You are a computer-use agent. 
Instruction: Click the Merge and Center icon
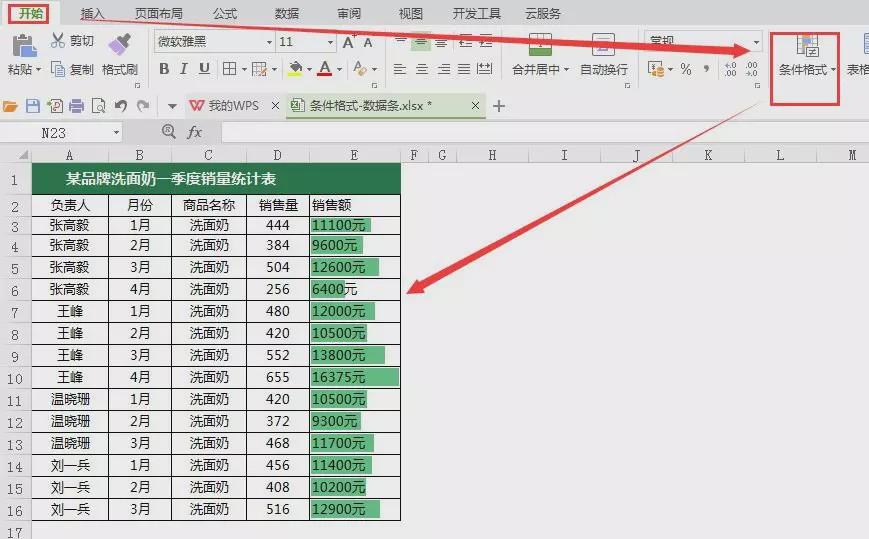click(540, 44)
